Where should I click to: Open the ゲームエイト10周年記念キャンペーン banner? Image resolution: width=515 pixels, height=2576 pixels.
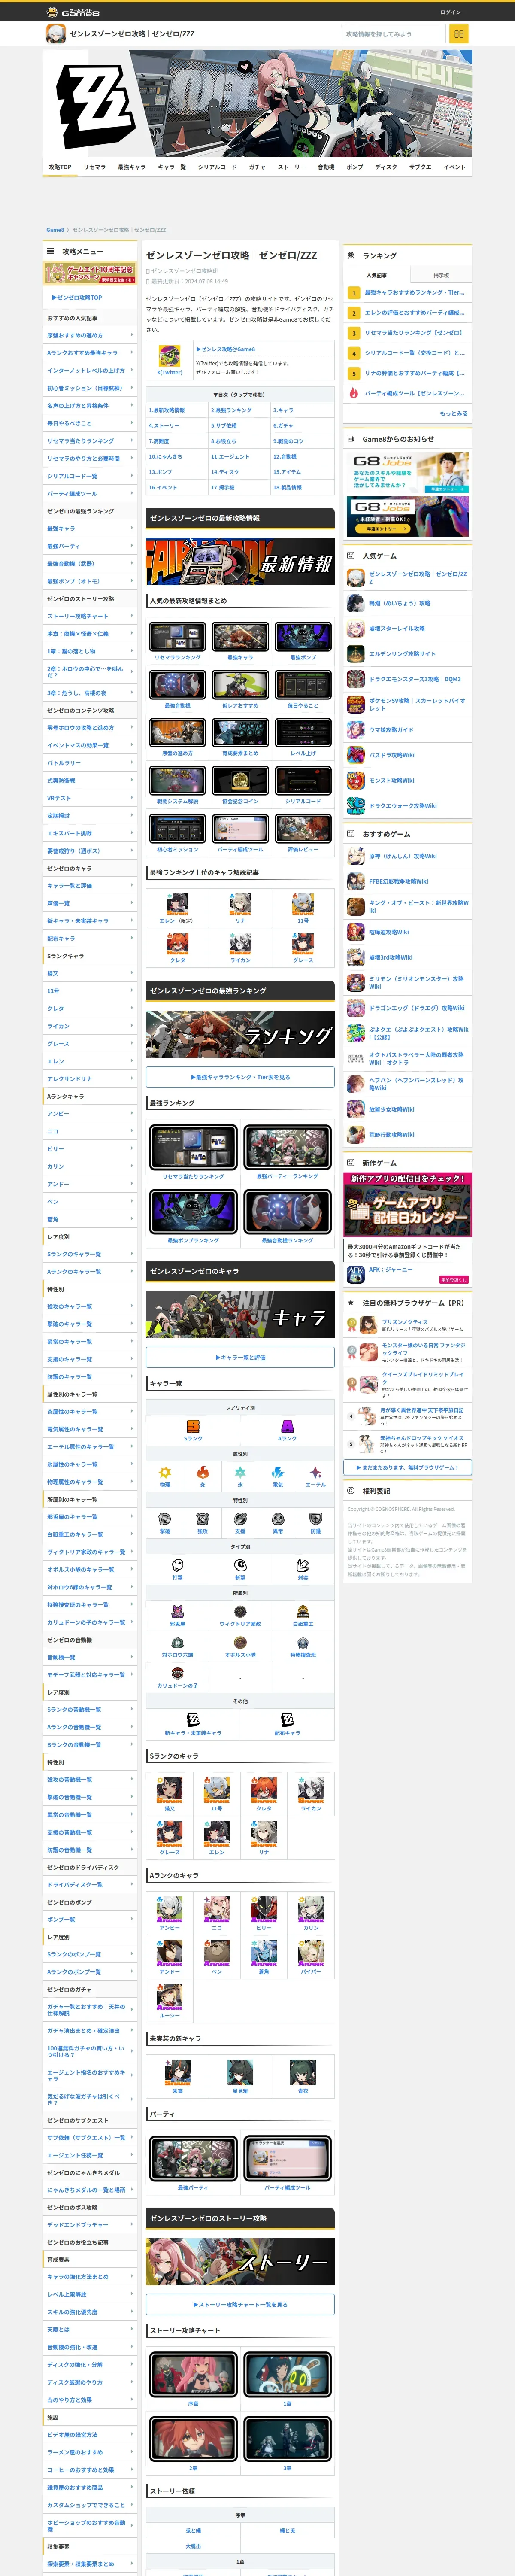(x=90, y=273)
